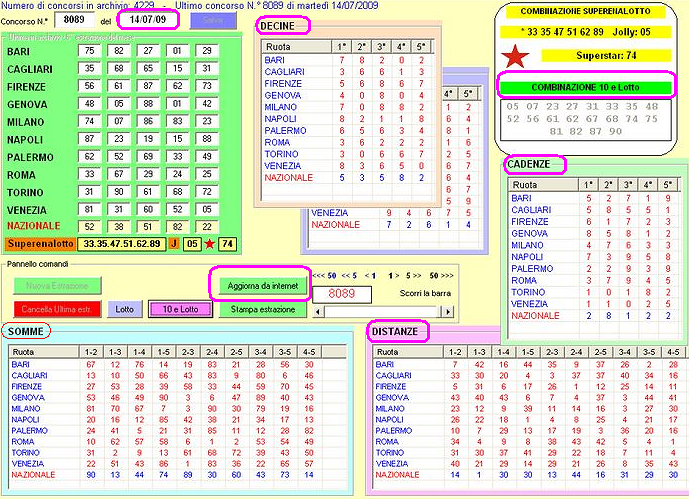Click the Jolly number box 05
Viewport: 689px width, 500px height.
click(192, 244)
